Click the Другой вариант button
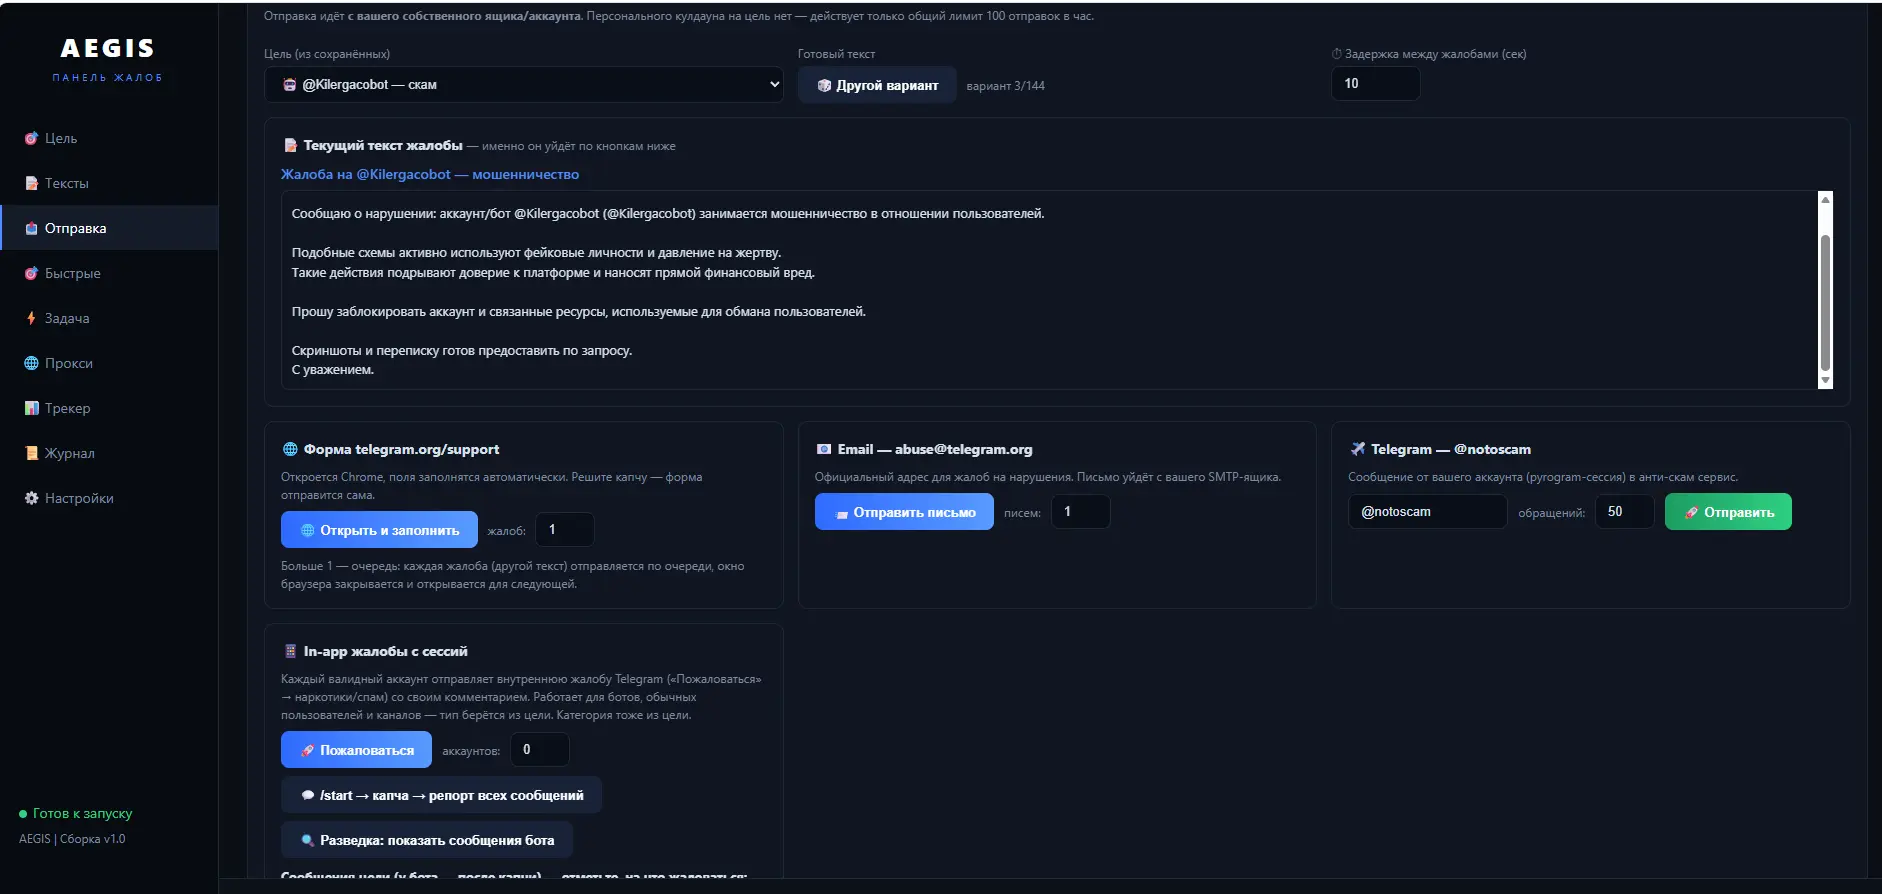Image resolution: width=1882 pixels, height=894 pixels. (x=877, y=85)
